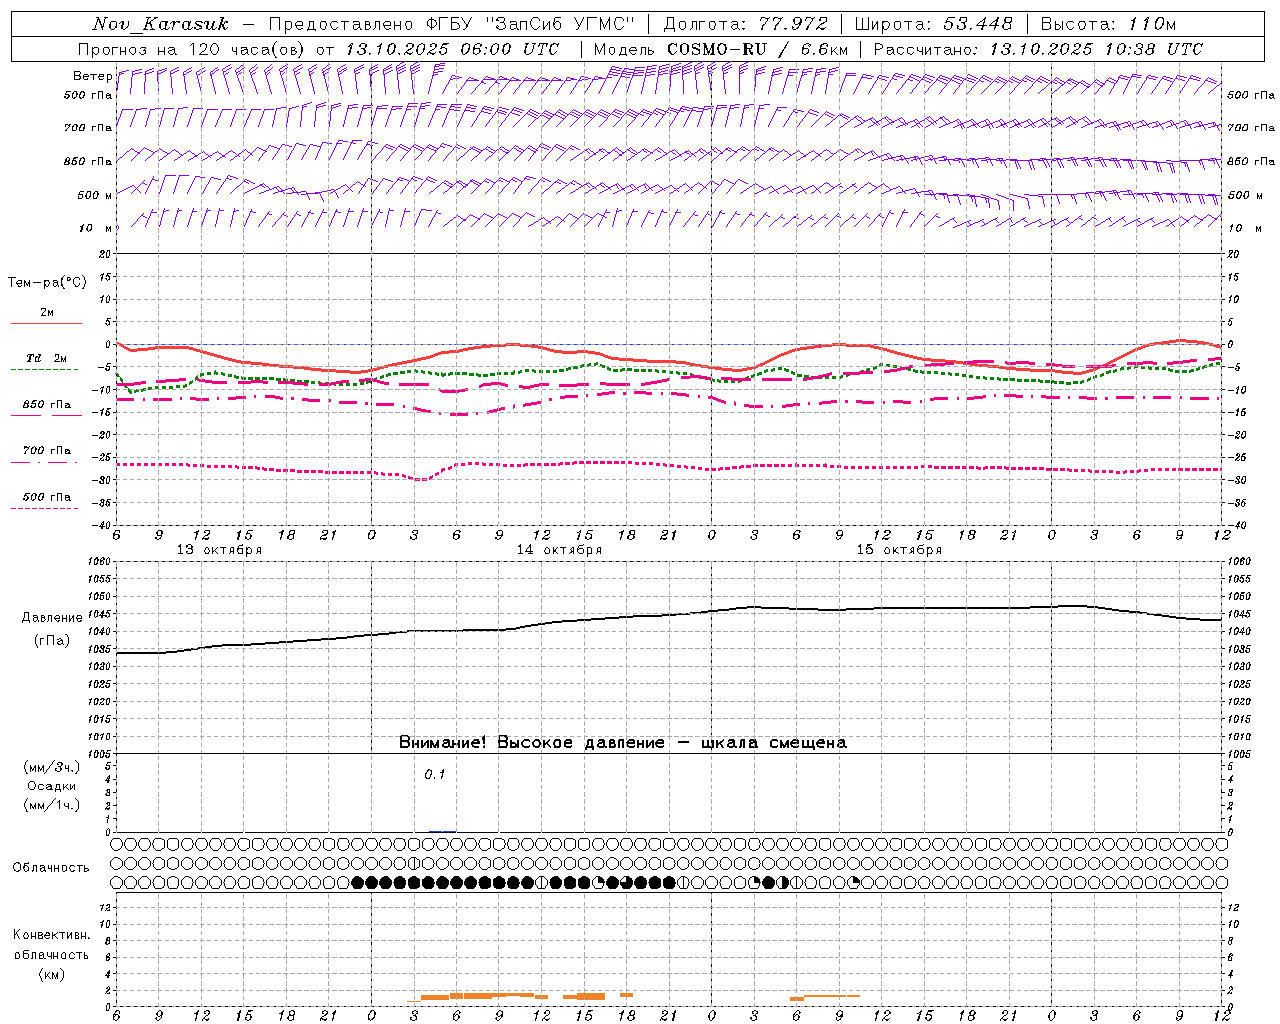Click the Широта: 53.448 value
Viewport: 1280px width, 1024px height.
click(x=933, y=24)
